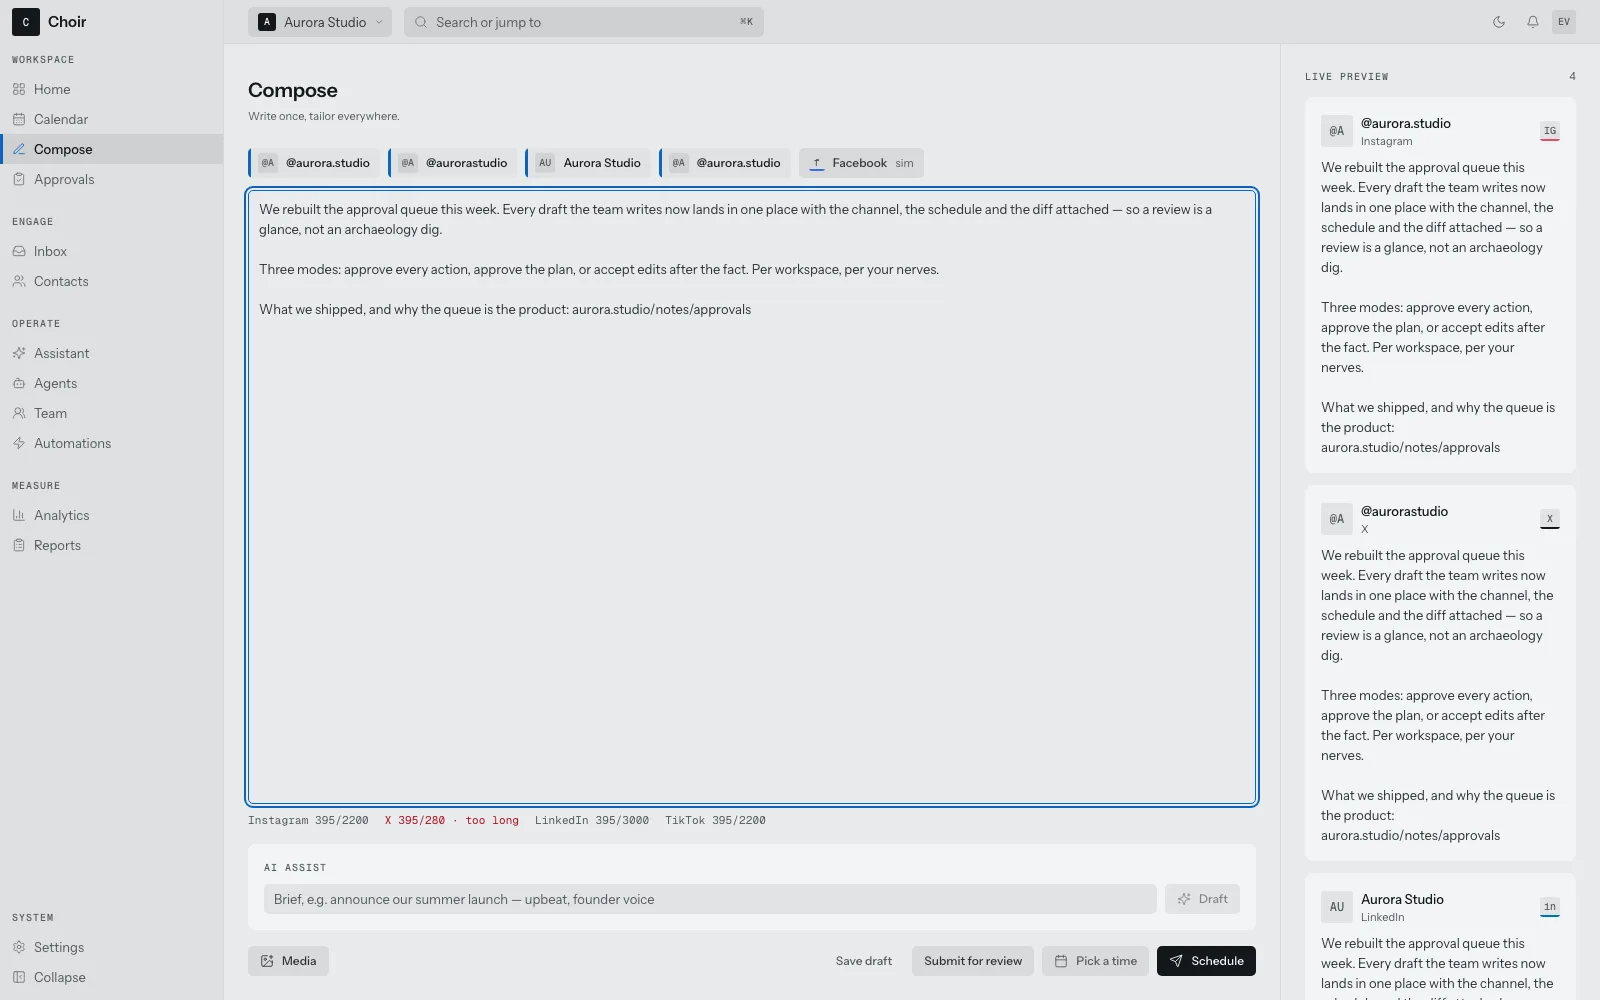
Task: Toggle the @aurora.studio chip beside Facebook
Action: coord(726,163)
